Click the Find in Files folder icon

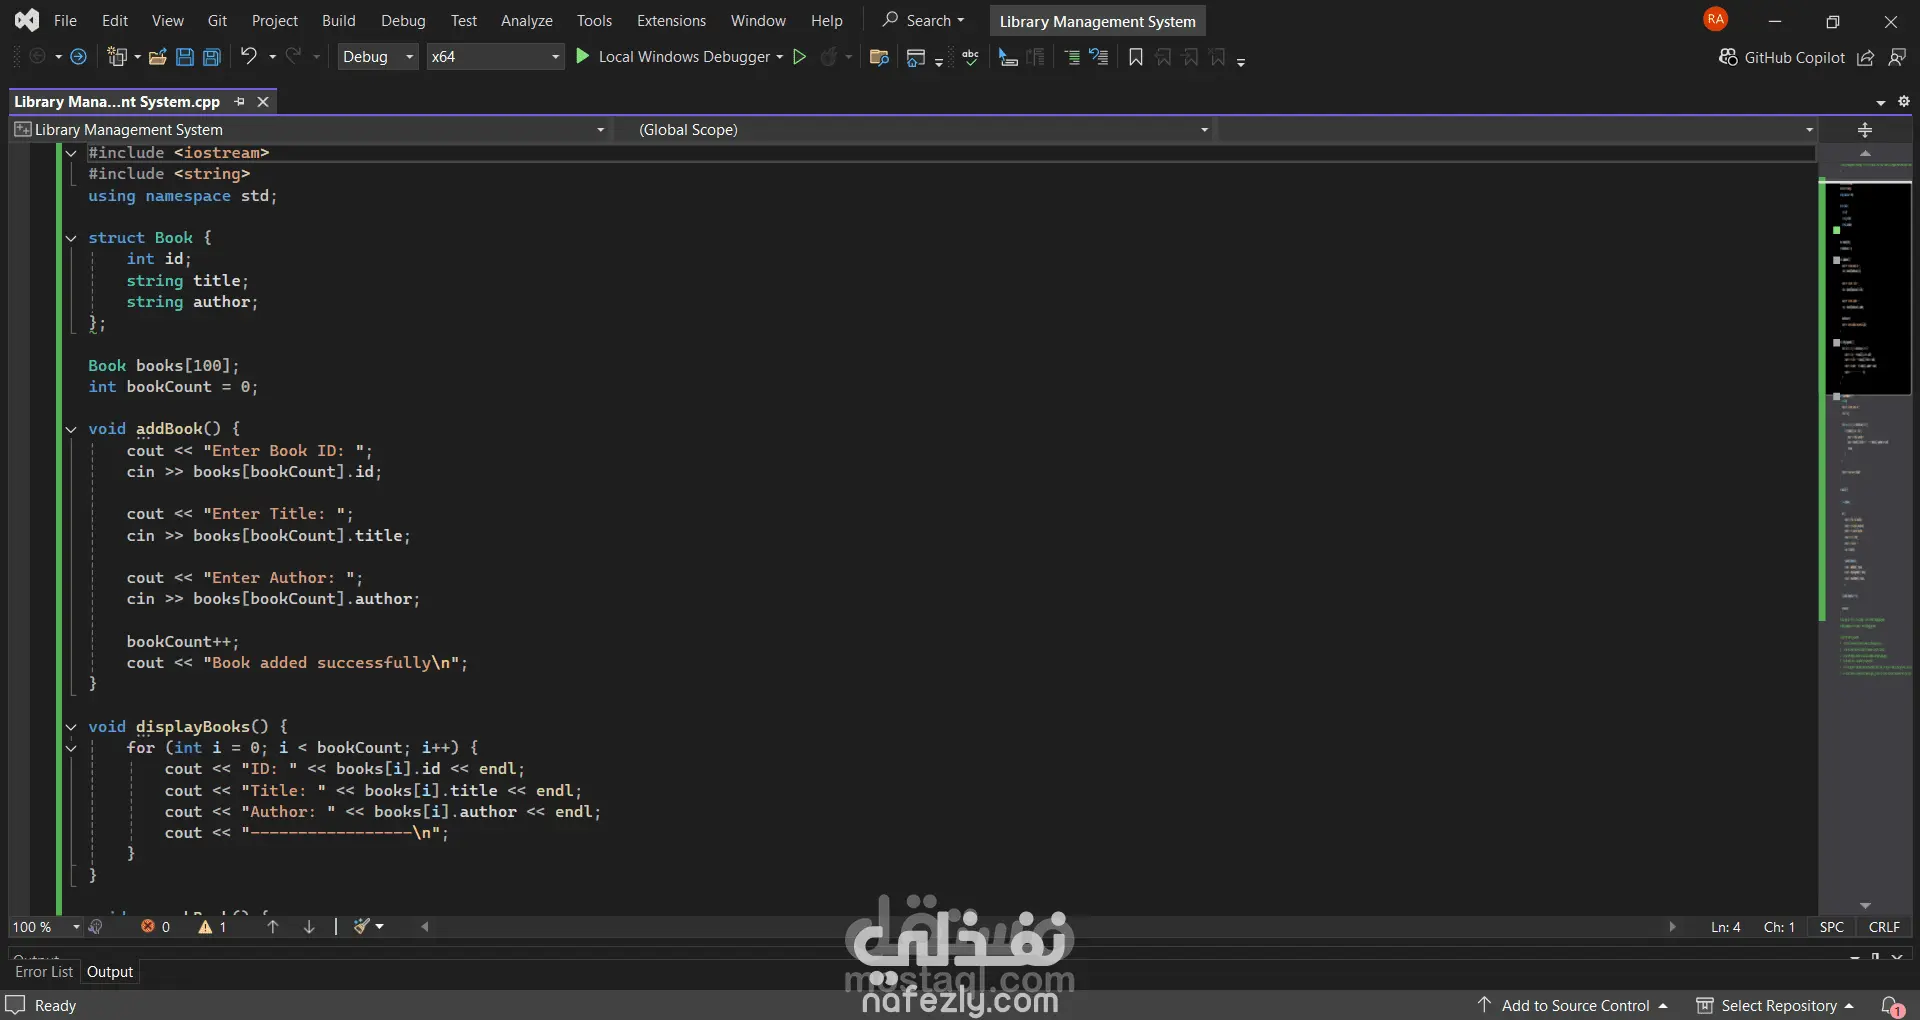879,57
